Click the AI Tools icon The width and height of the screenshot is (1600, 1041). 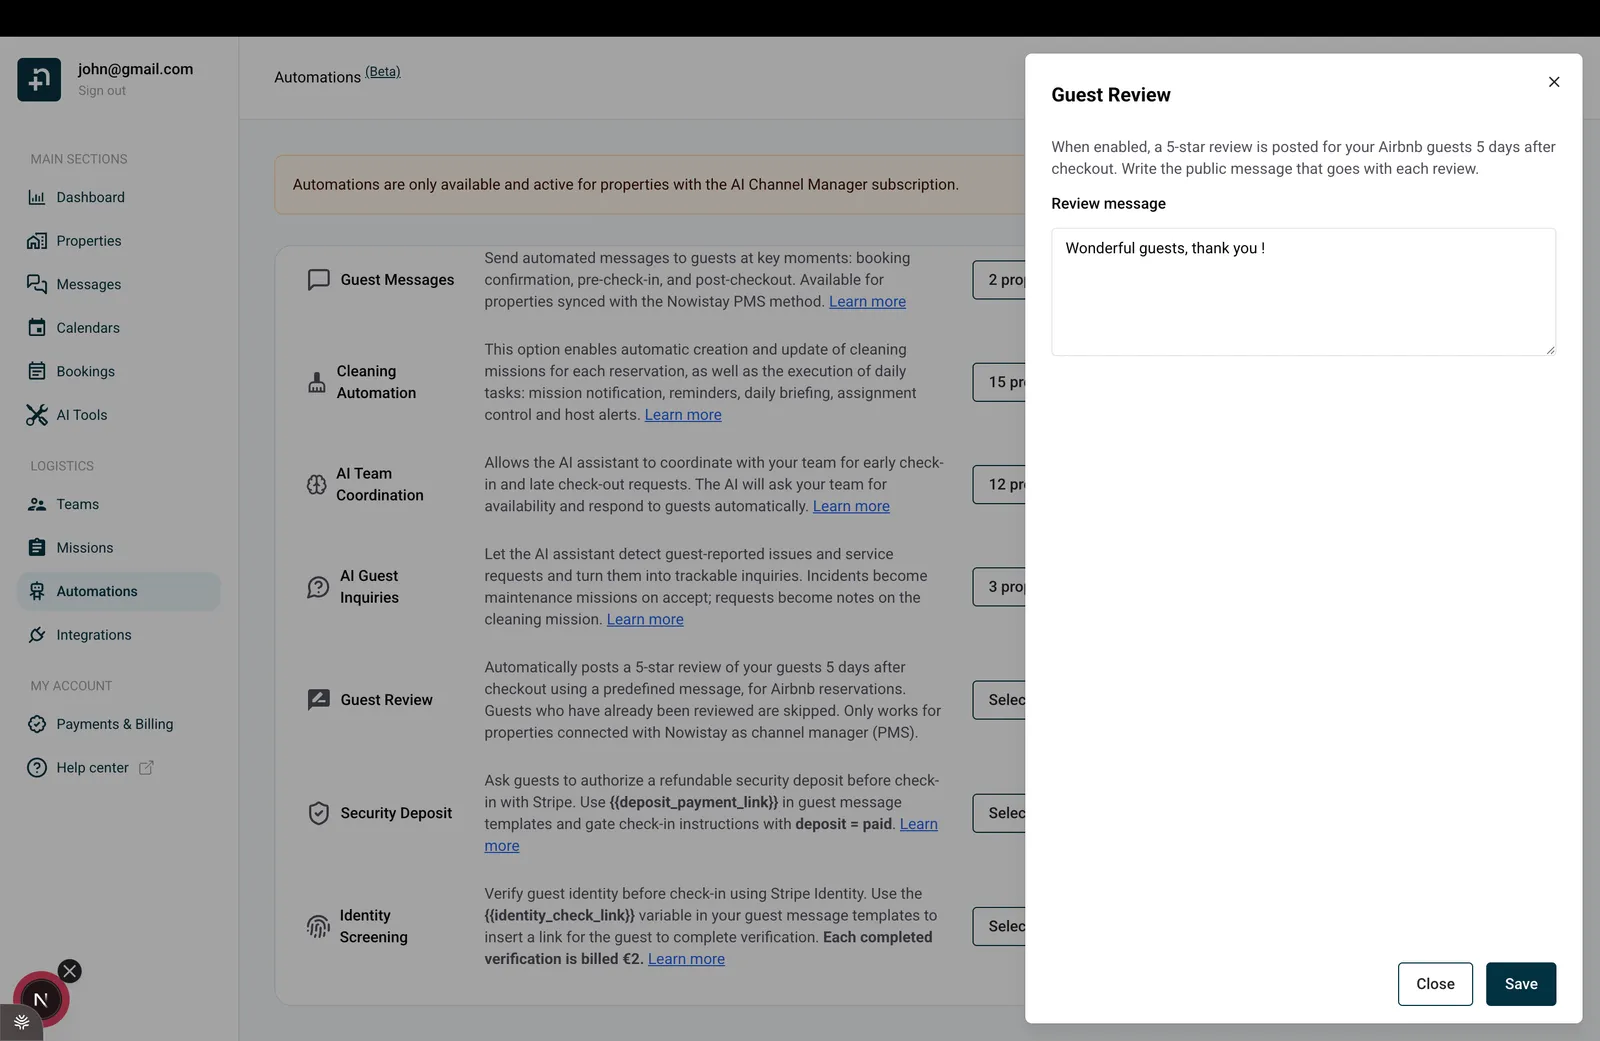[37, 415]
